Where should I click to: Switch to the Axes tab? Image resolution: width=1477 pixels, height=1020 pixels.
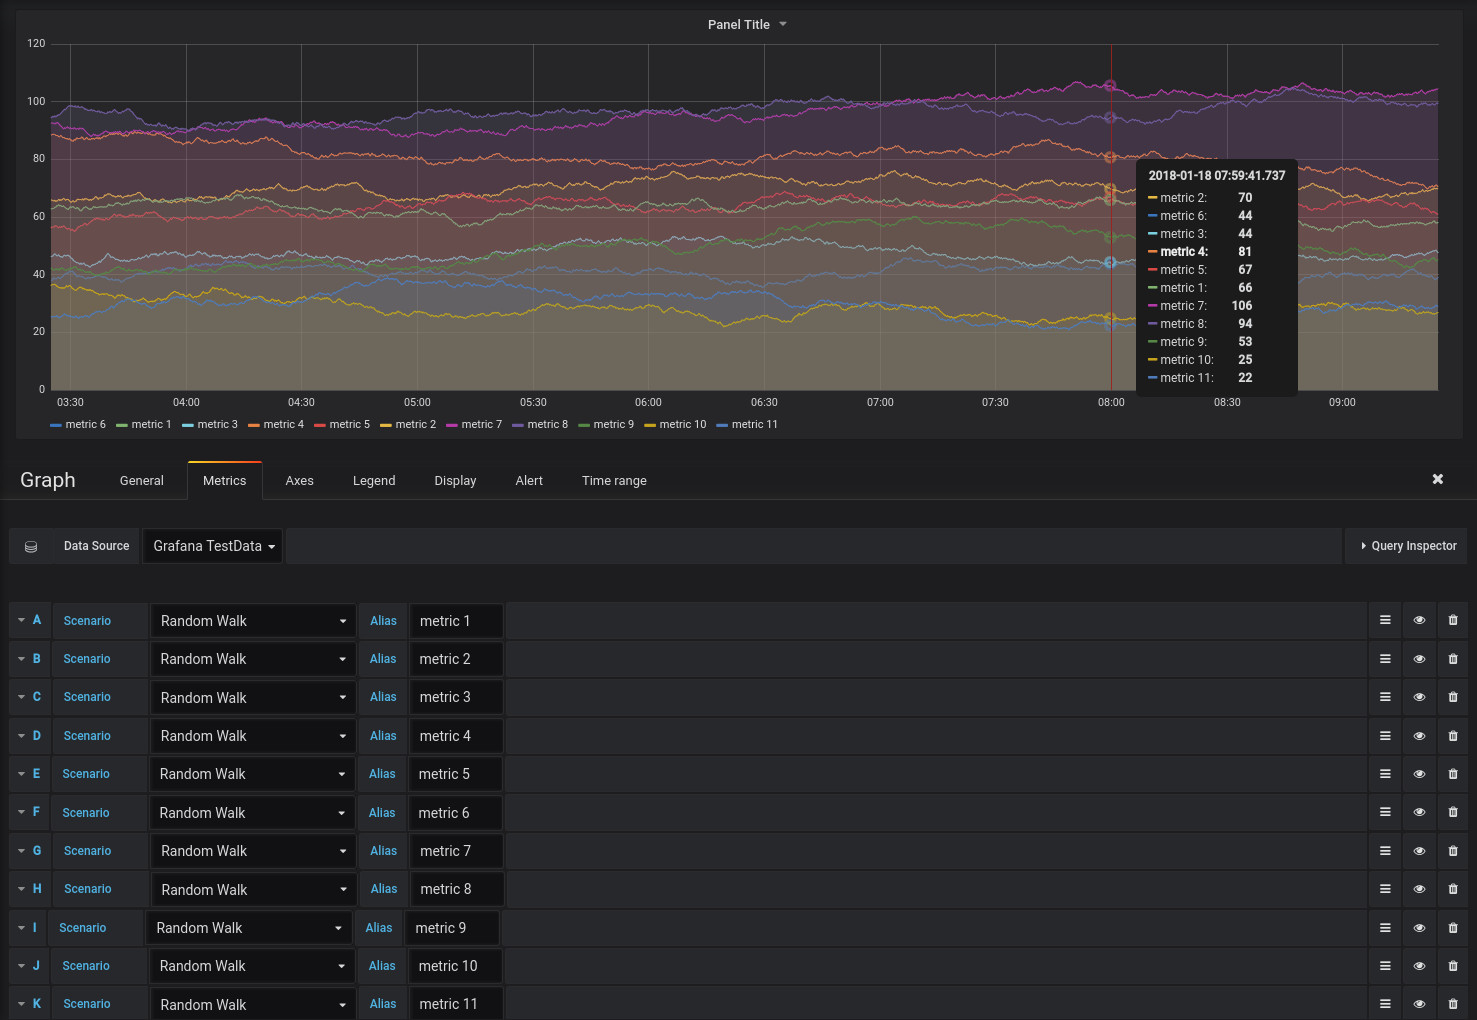pyautogui.click(x=299, y=480)
